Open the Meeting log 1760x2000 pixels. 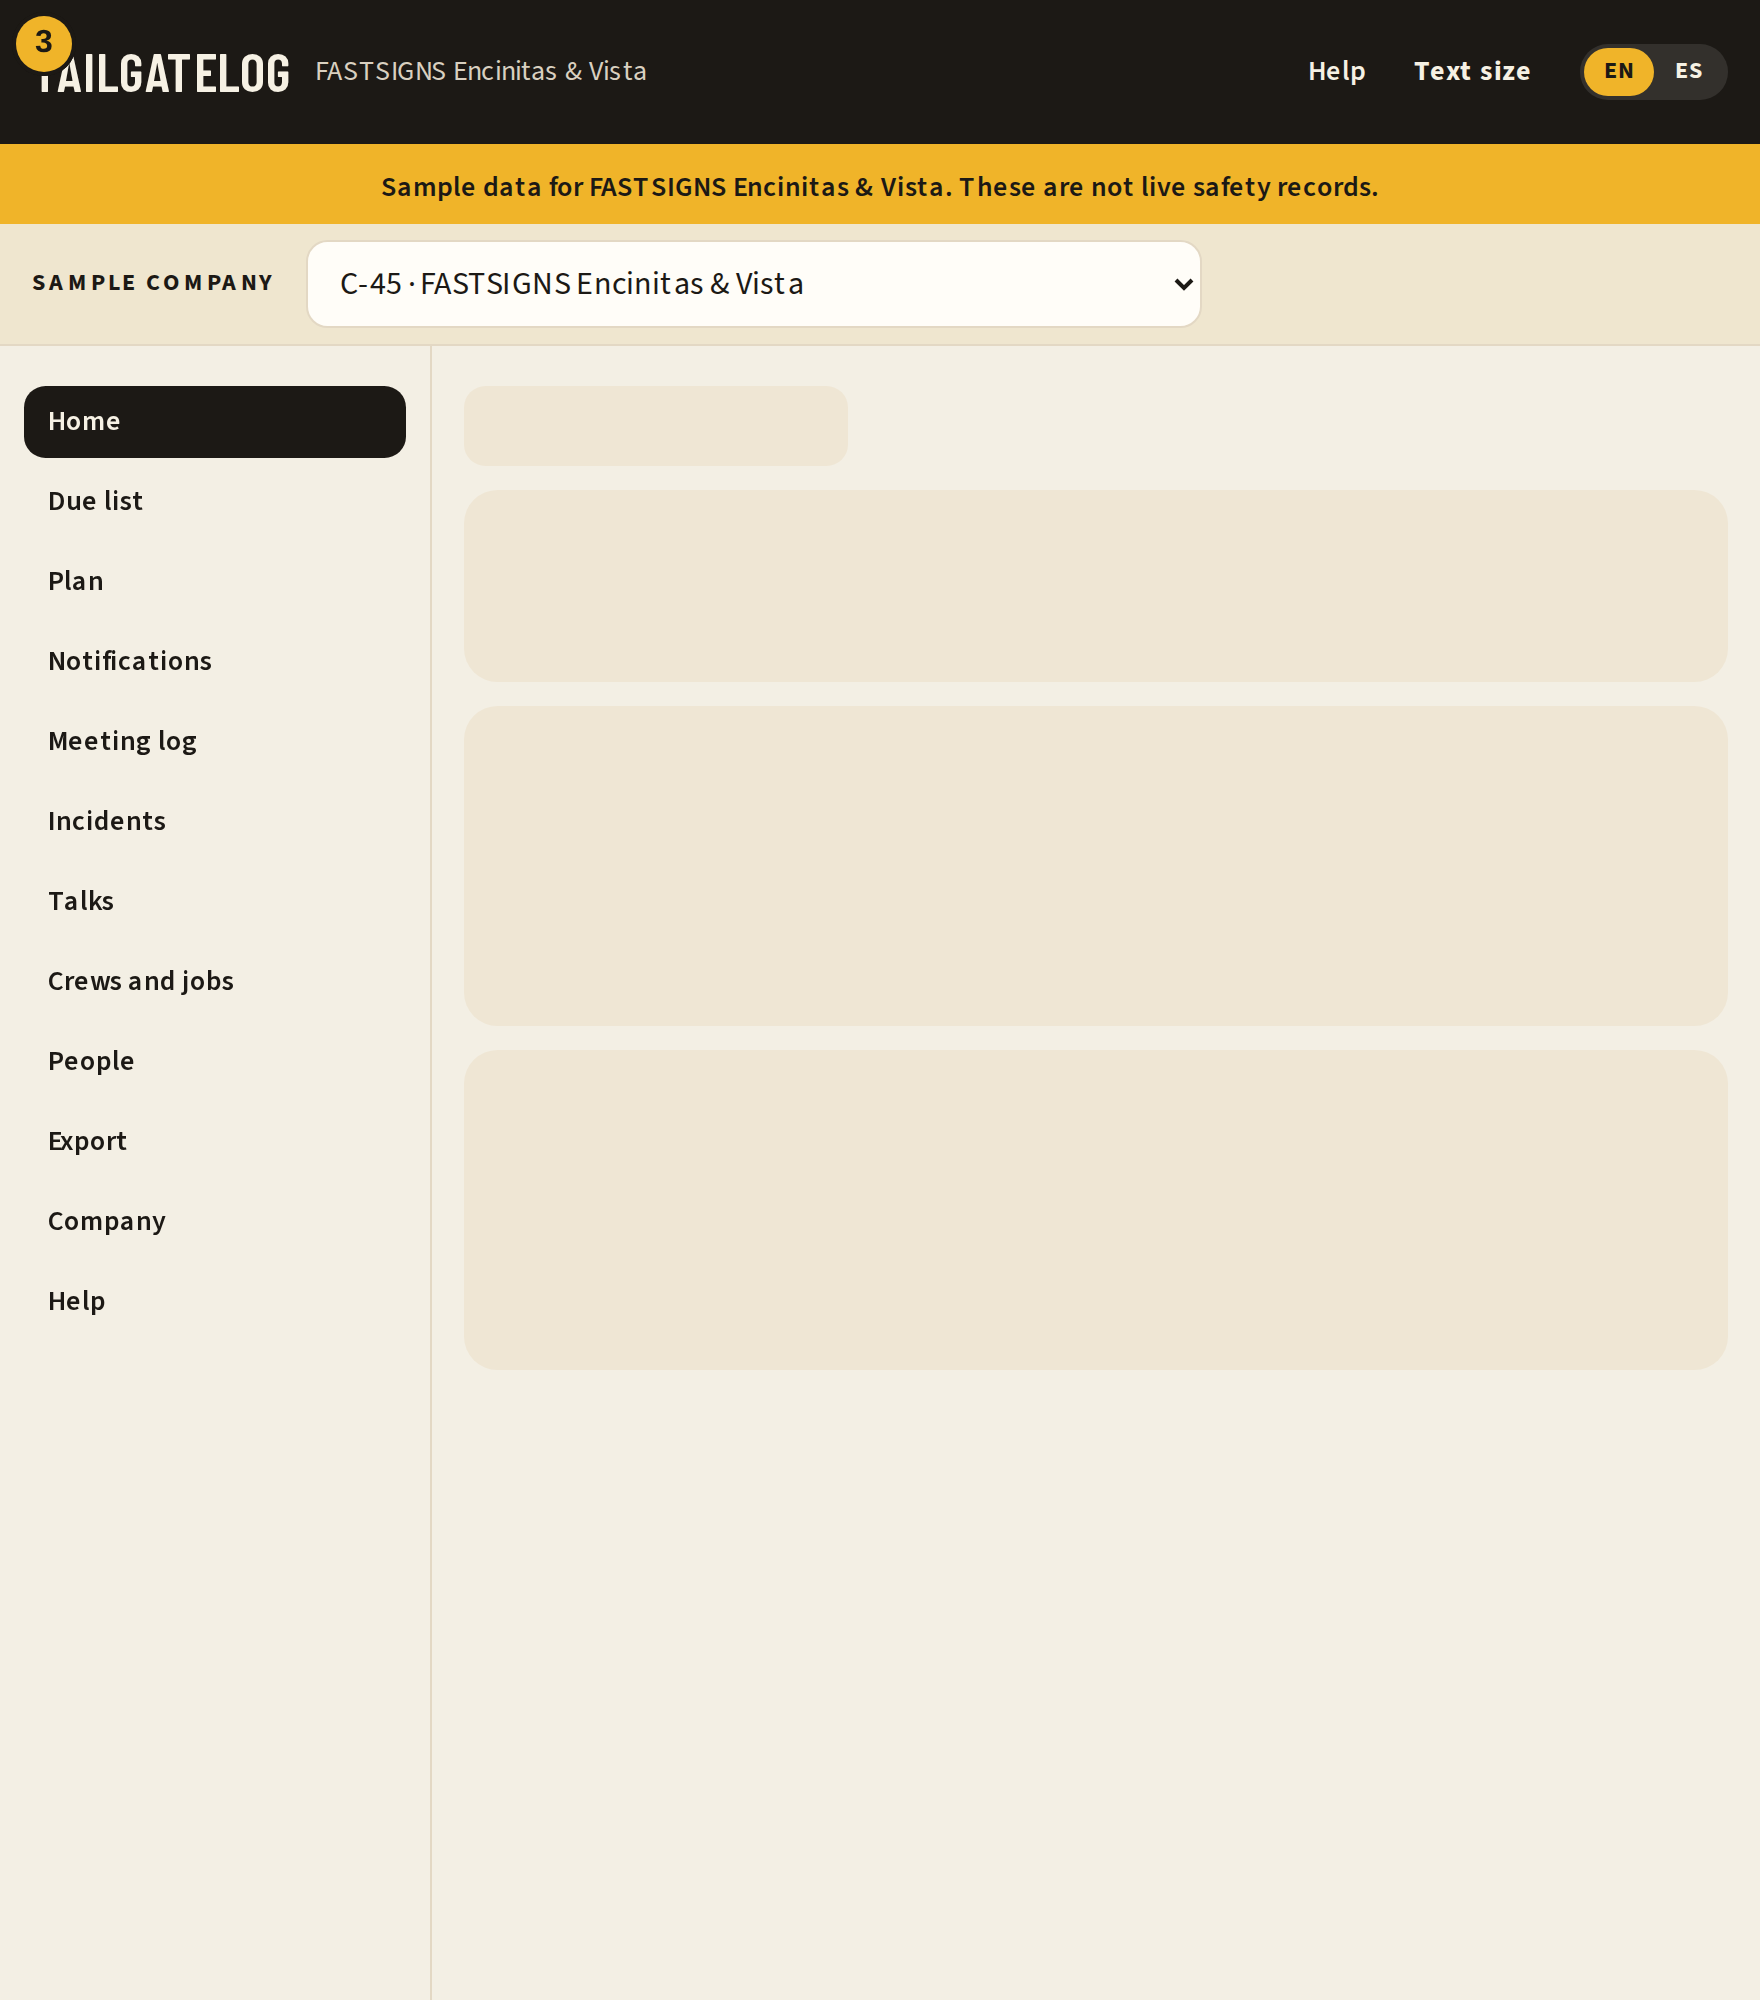[x=215, y=742]
